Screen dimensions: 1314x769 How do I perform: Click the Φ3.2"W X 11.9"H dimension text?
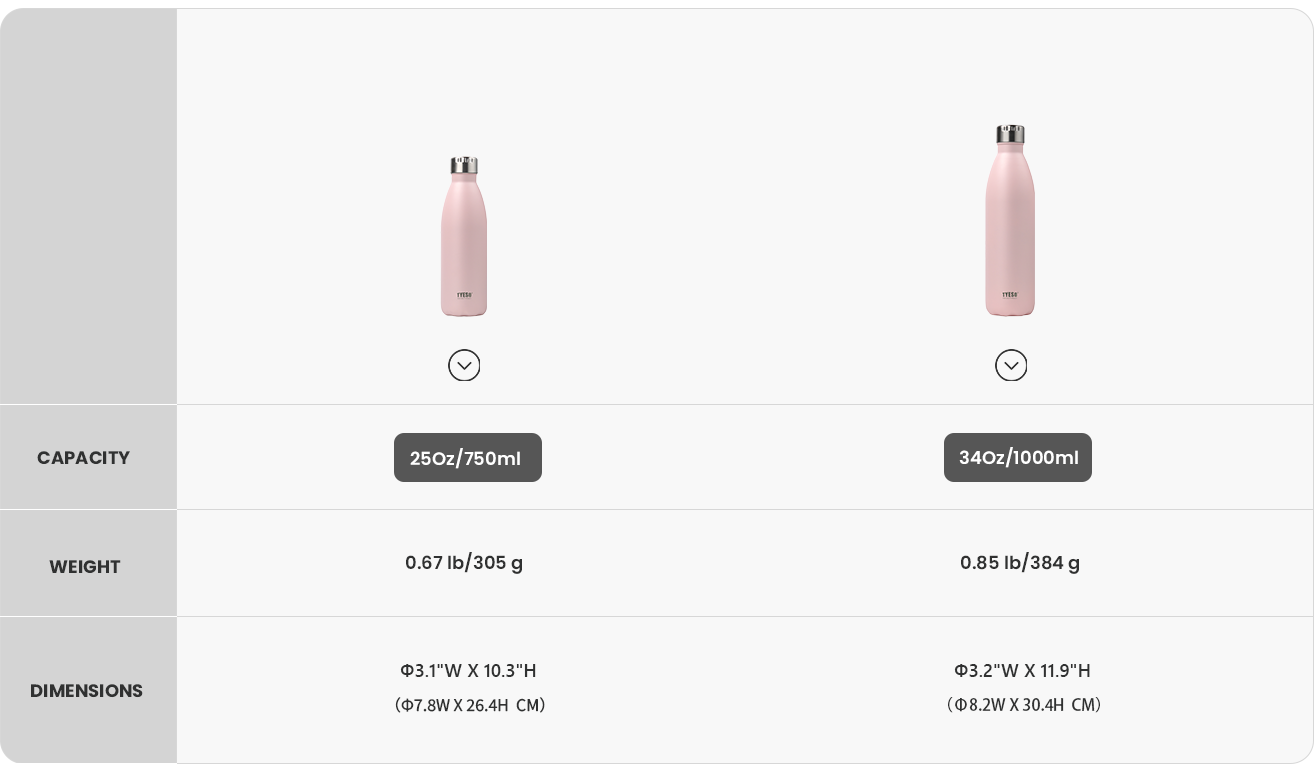pos(1022,671)
